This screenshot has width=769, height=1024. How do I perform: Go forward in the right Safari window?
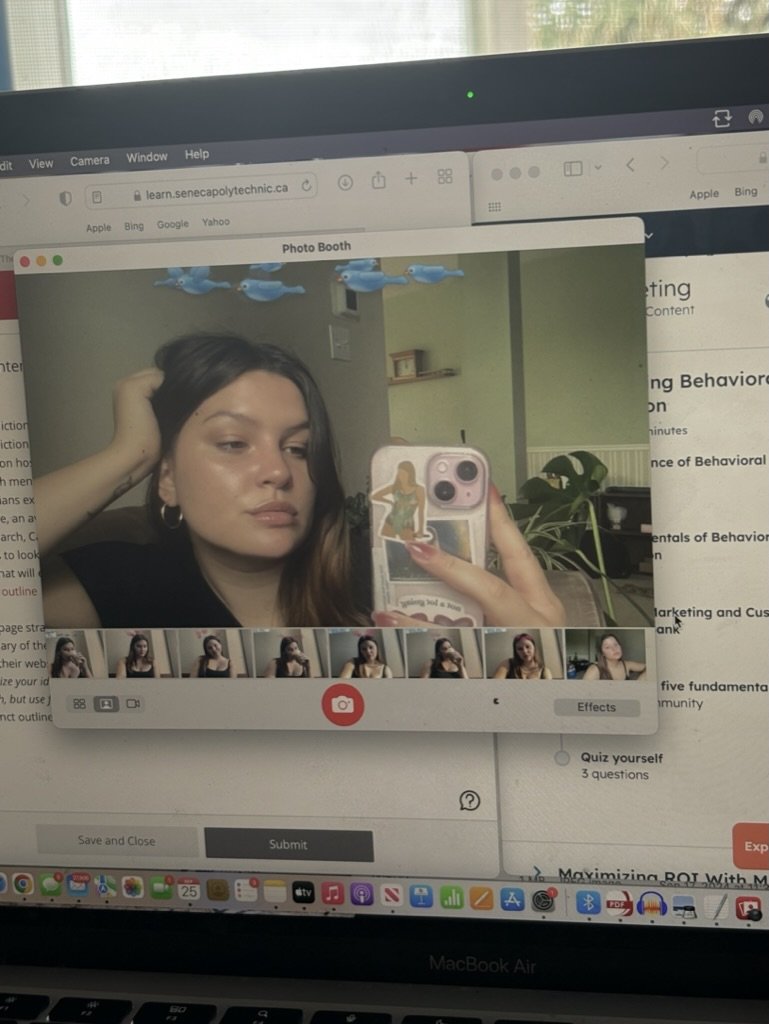coord(664,163)
